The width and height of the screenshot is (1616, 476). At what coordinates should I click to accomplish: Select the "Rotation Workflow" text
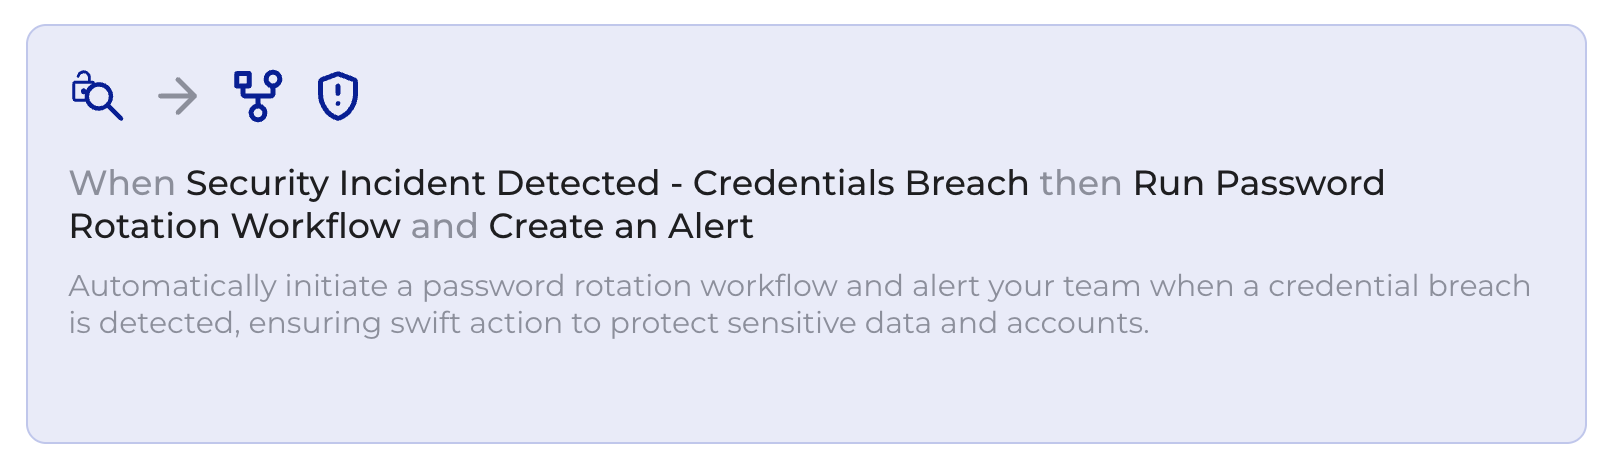coord(234,227)
